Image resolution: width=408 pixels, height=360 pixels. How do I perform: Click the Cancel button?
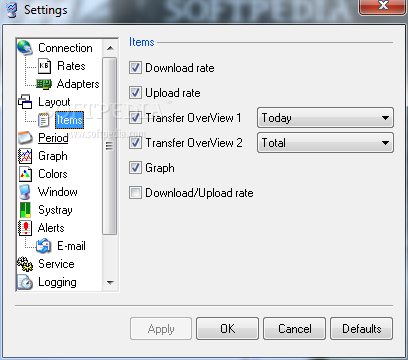295,329
